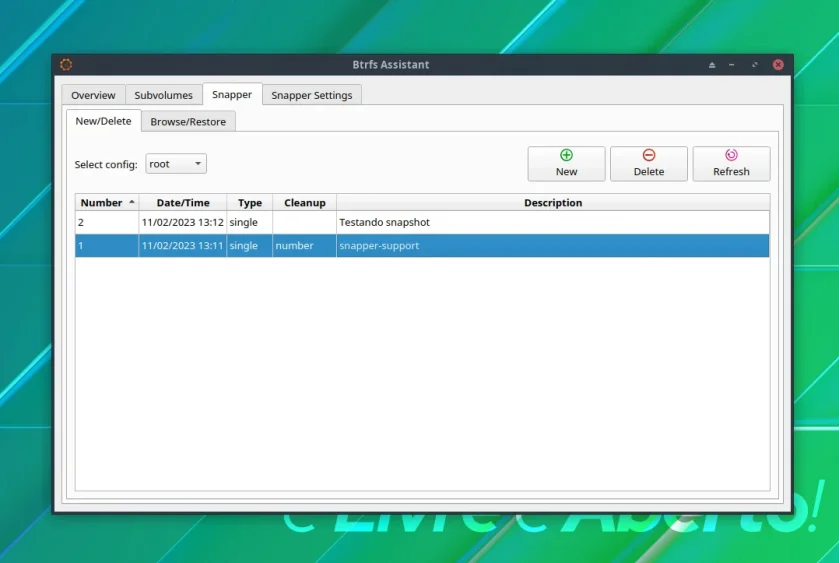Click the green plus New snapshot button
Screen dimensions: 840x563
pos(566,163)
